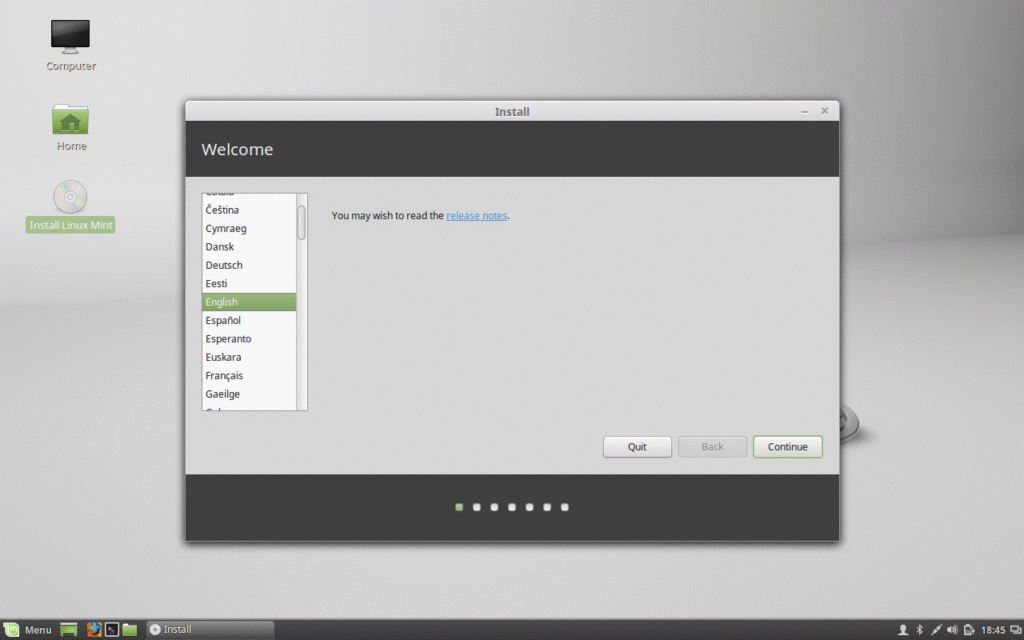Open the Computer desktop icon
The height and width of the screenshot is (640, 1024).
(71, 38)
